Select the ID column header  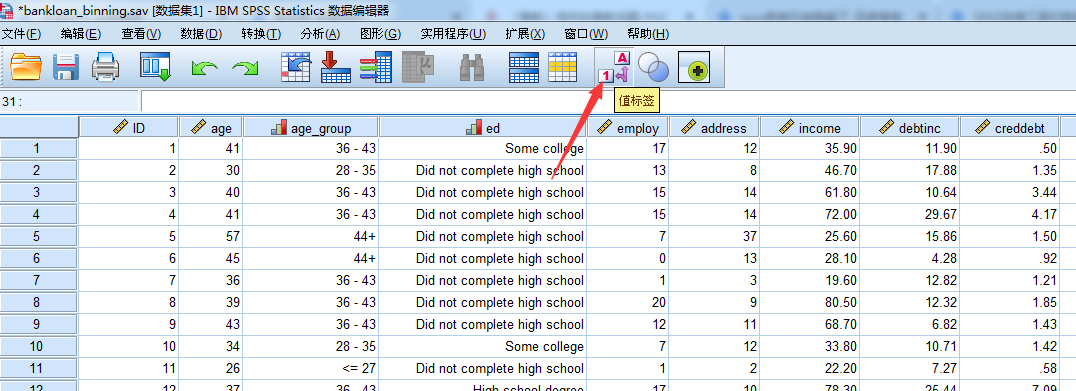pos(129,128)
